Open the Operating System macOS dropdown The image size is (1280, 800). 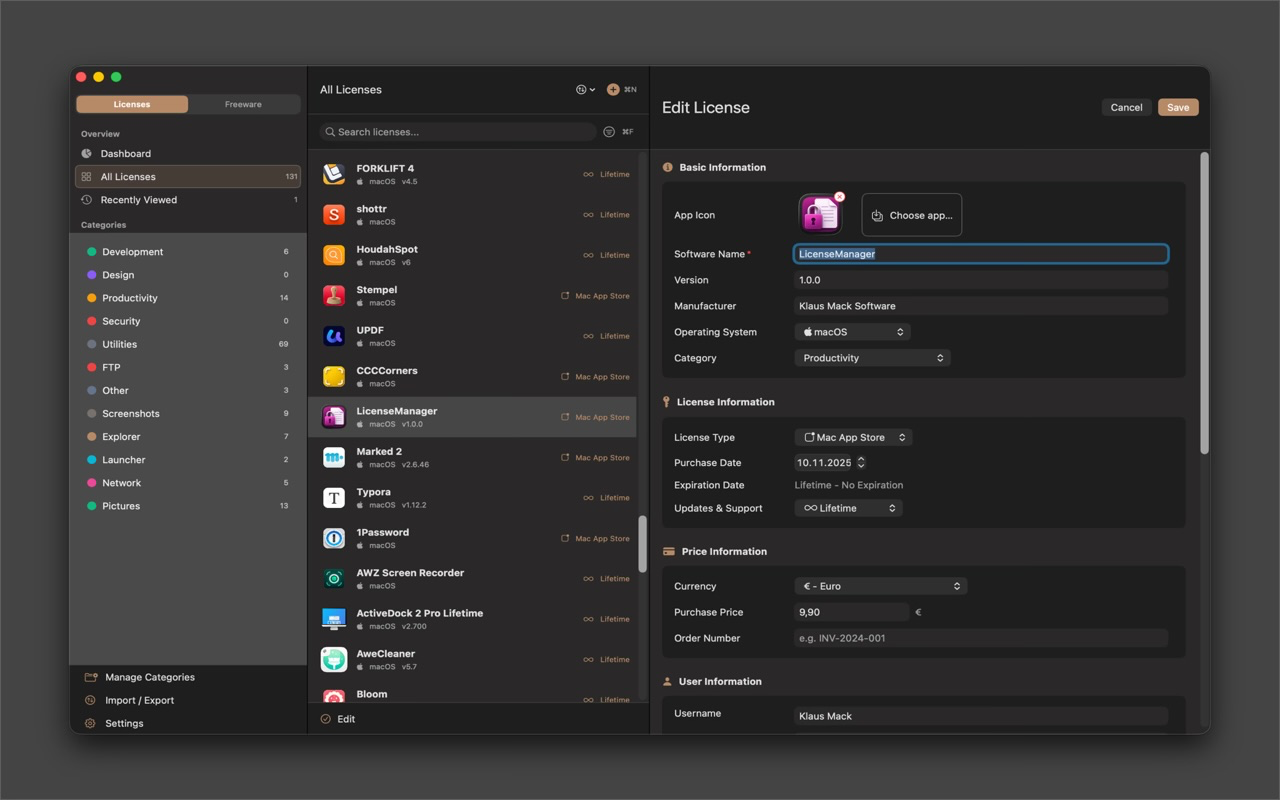coord(852,332)
